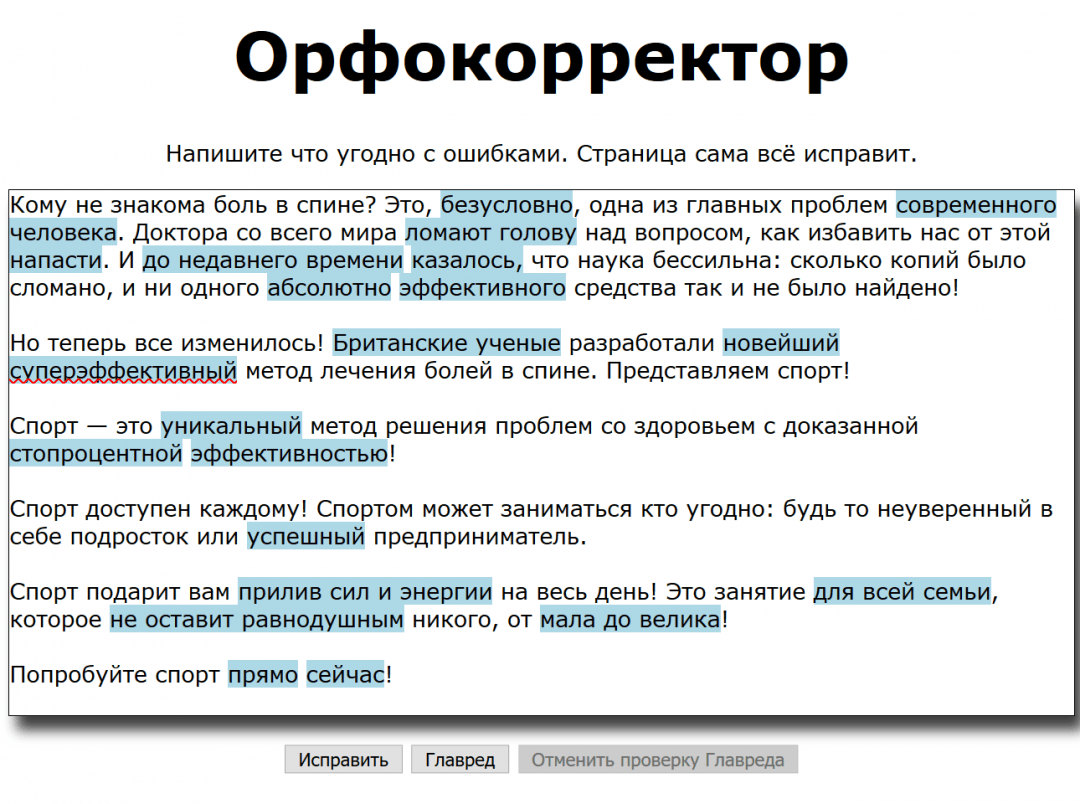Viewport: 1080px width, 804px height.
Task: Click the highlighted word безусловно
Action: 506,206
